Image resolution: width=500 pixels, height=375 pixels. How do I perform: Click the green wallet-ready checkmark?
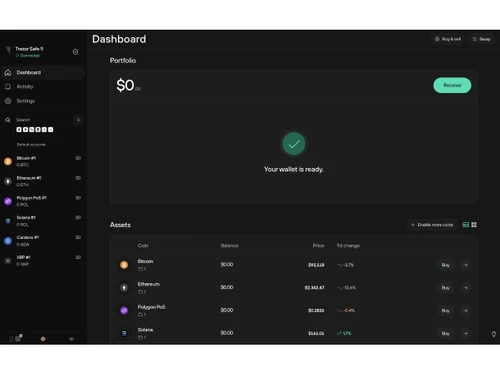click(x=294, y=144)
